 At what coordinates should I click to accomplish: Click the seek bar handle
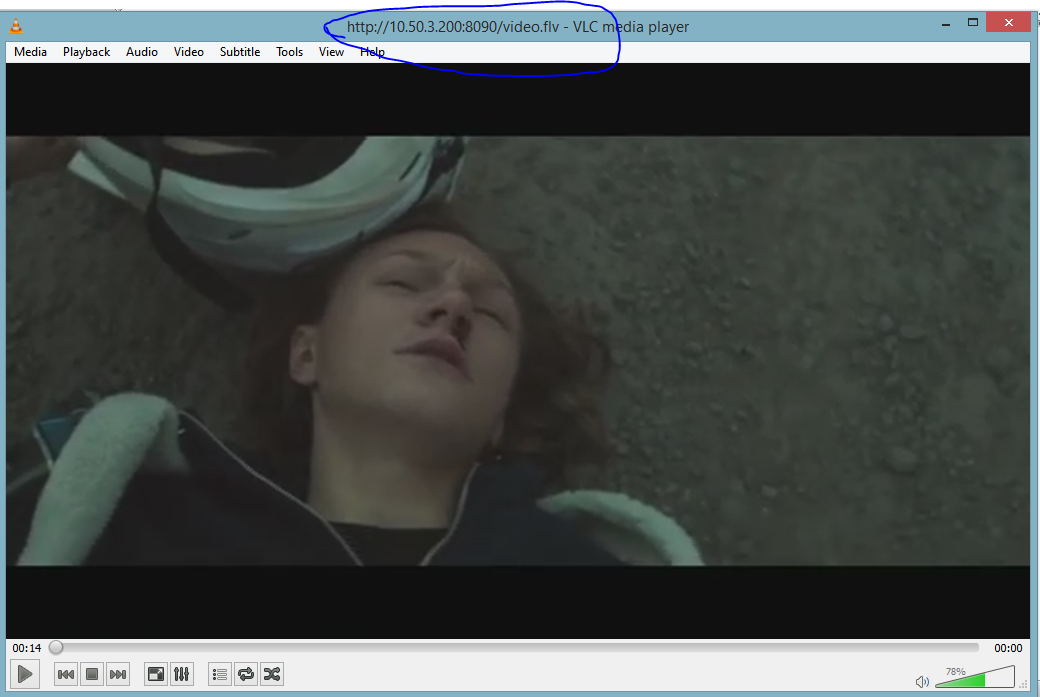coord(56,647)
